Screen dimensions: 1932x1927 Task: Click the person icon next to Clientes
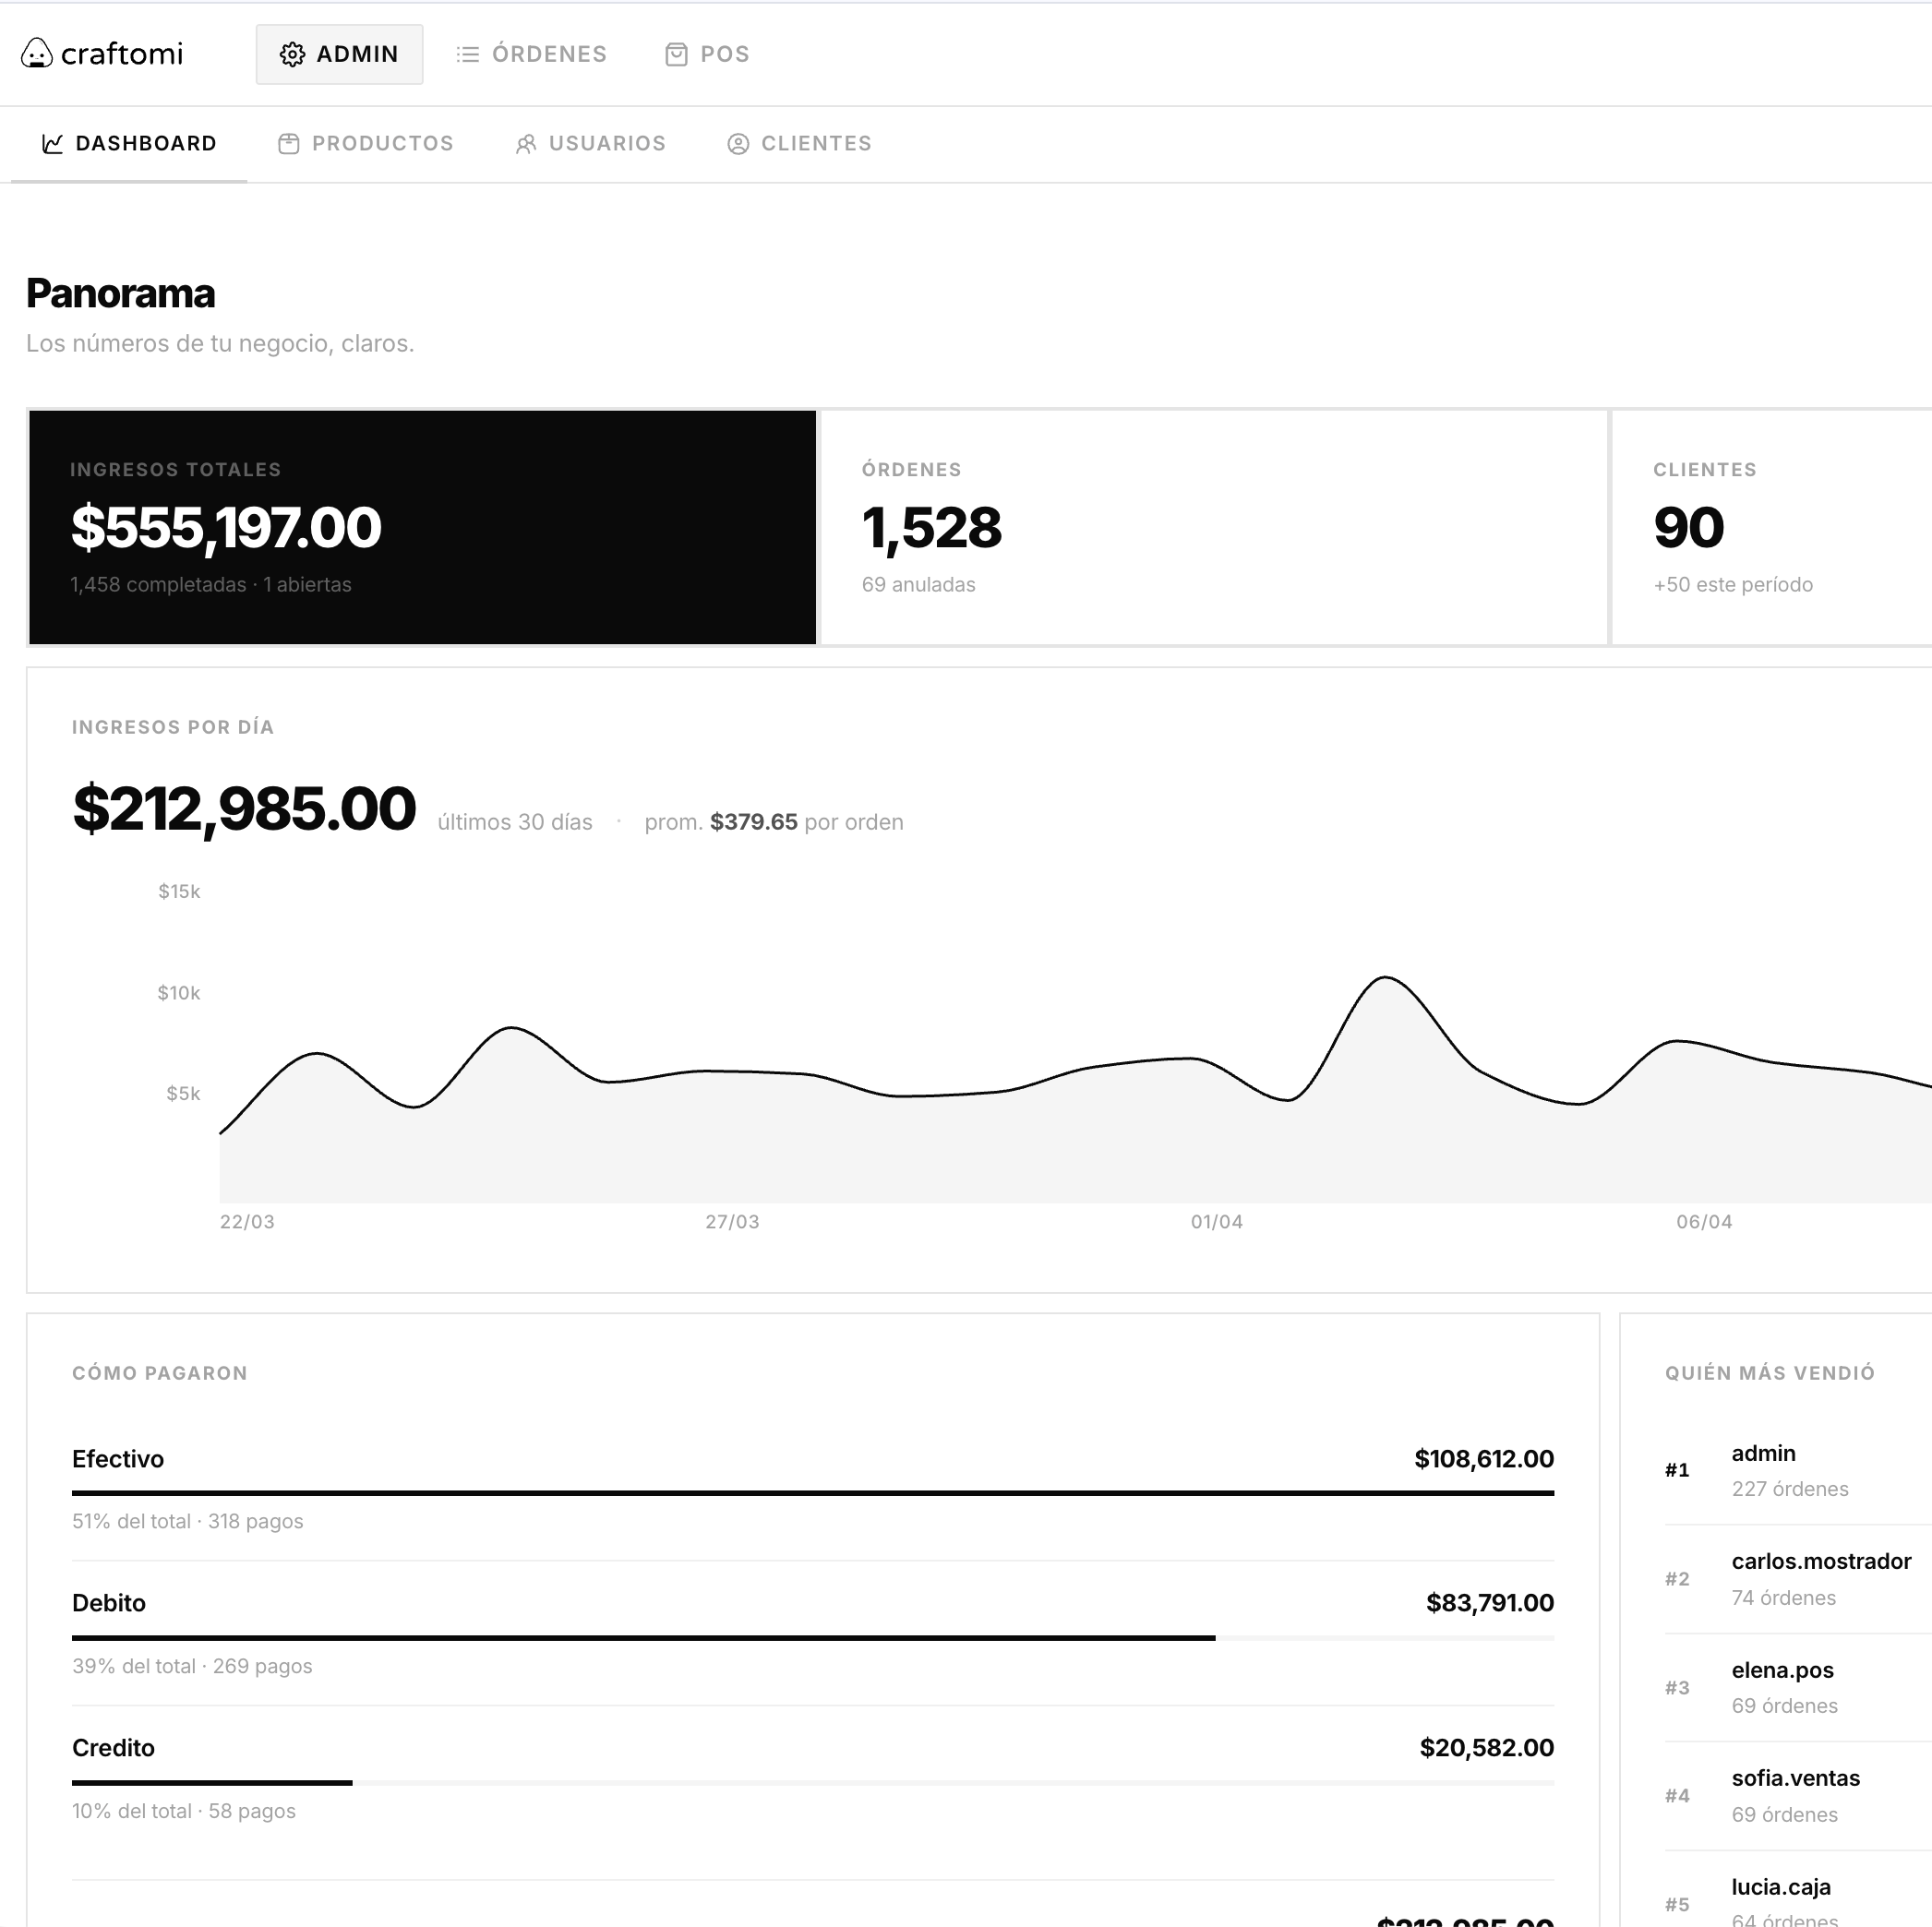click(x=738, y=144)
